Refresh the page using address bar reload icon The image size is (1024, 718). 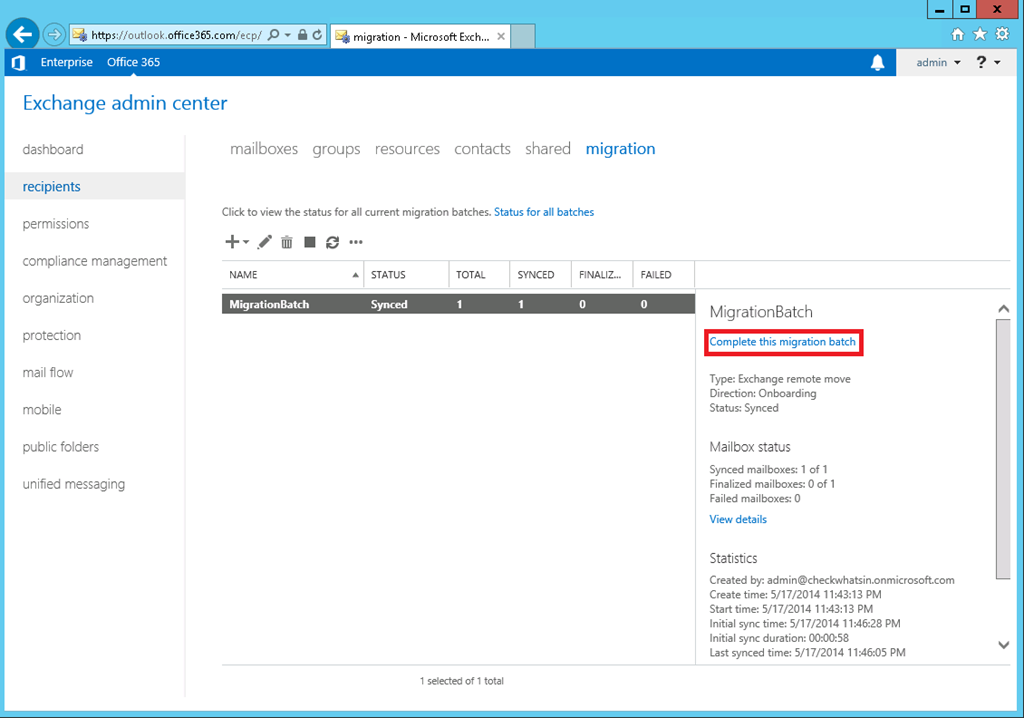tap(317, 35)
